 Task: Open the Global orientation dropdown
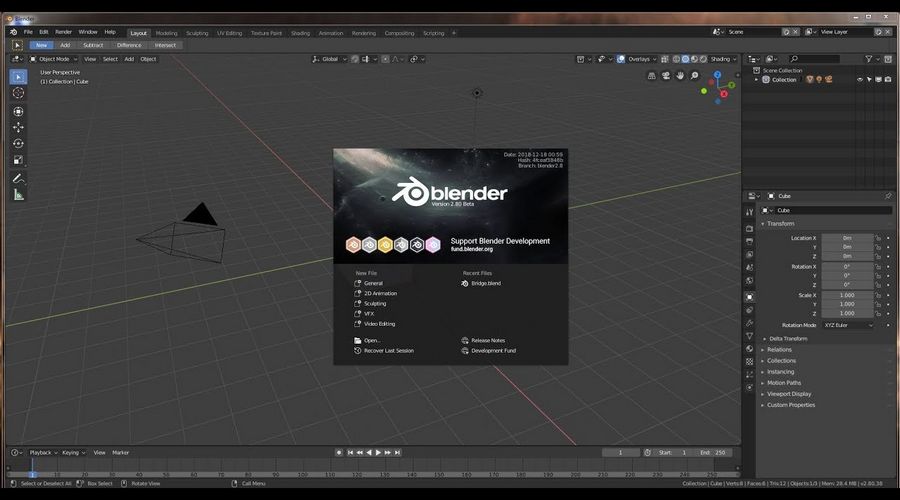click(x=329, y=59)
